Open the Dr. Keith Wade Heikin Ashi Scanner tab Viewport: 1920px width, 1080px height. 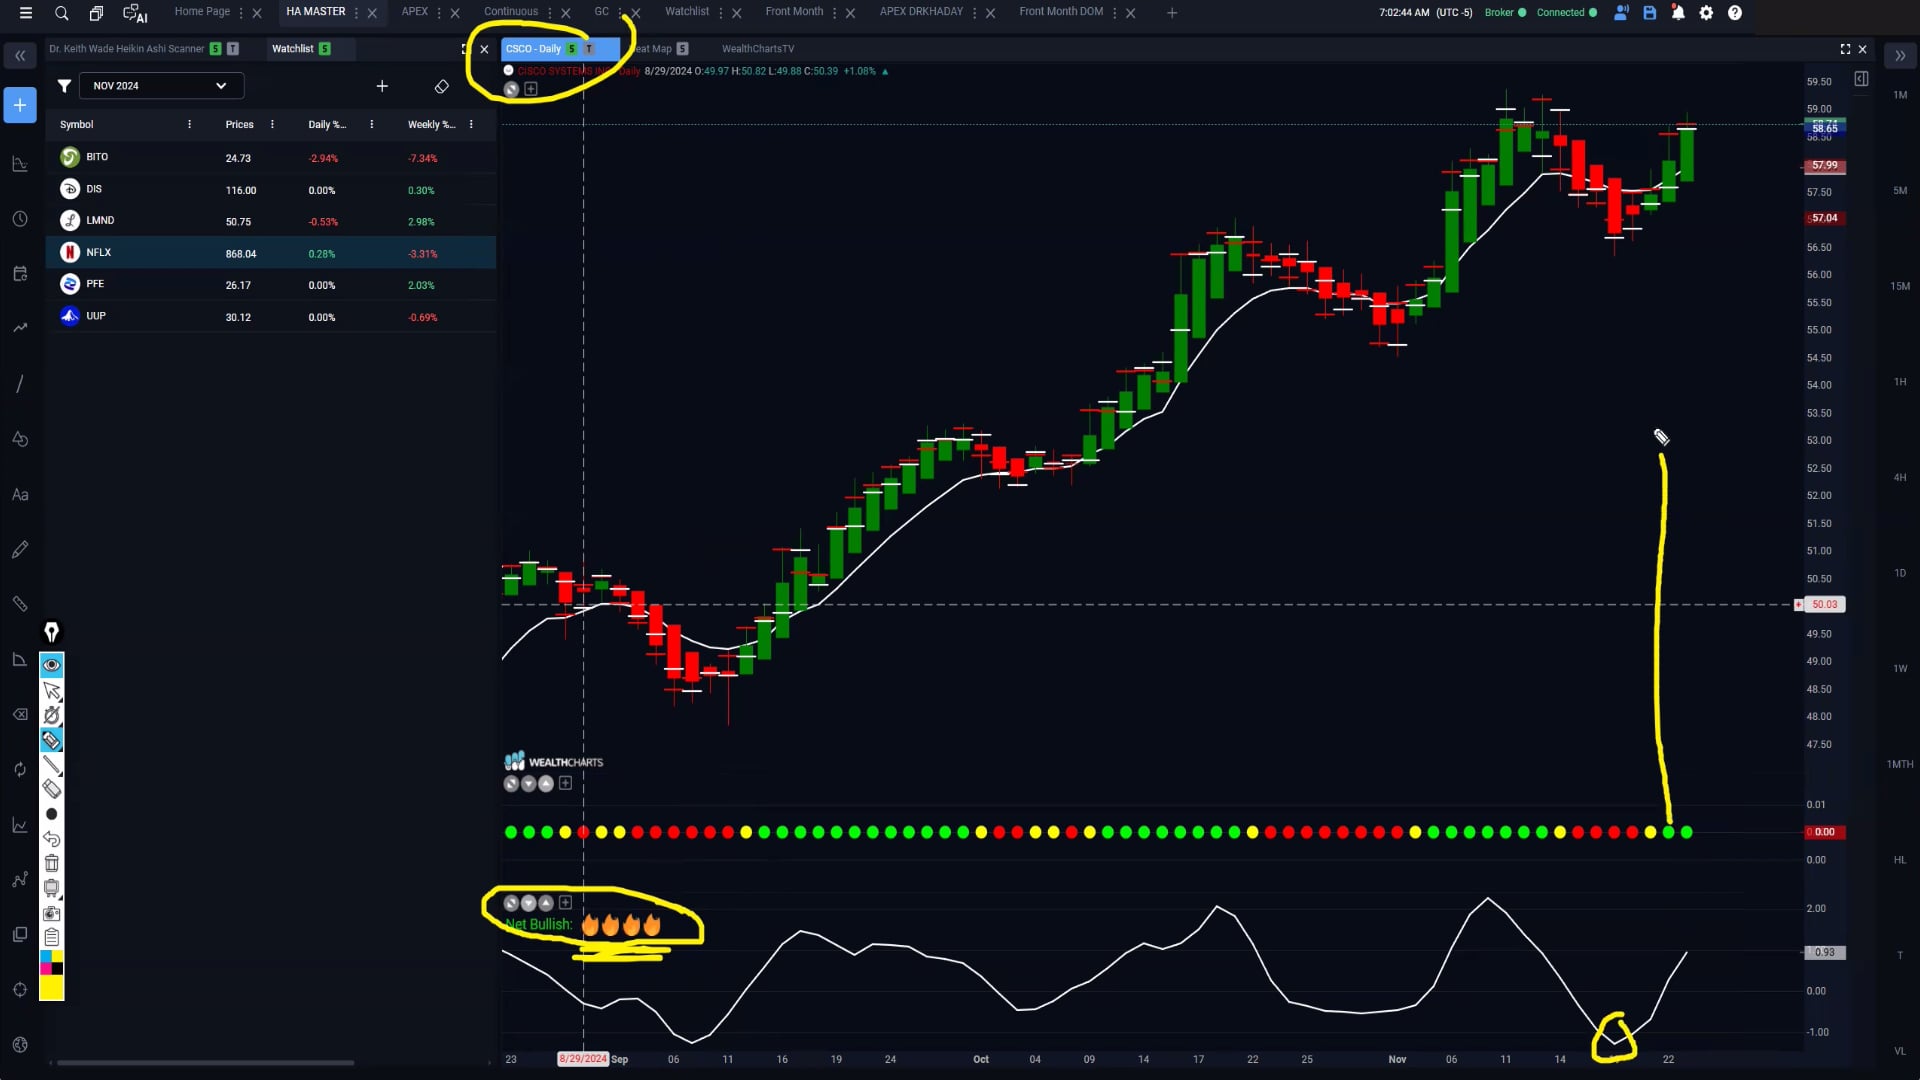click(x=127, y=49)
